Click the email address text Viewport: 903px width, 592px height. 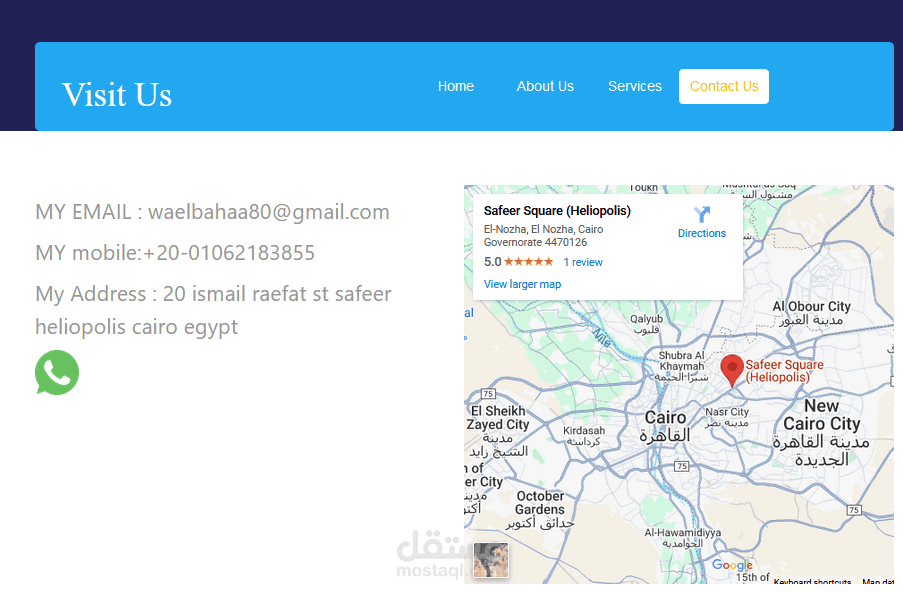[269, 212]
